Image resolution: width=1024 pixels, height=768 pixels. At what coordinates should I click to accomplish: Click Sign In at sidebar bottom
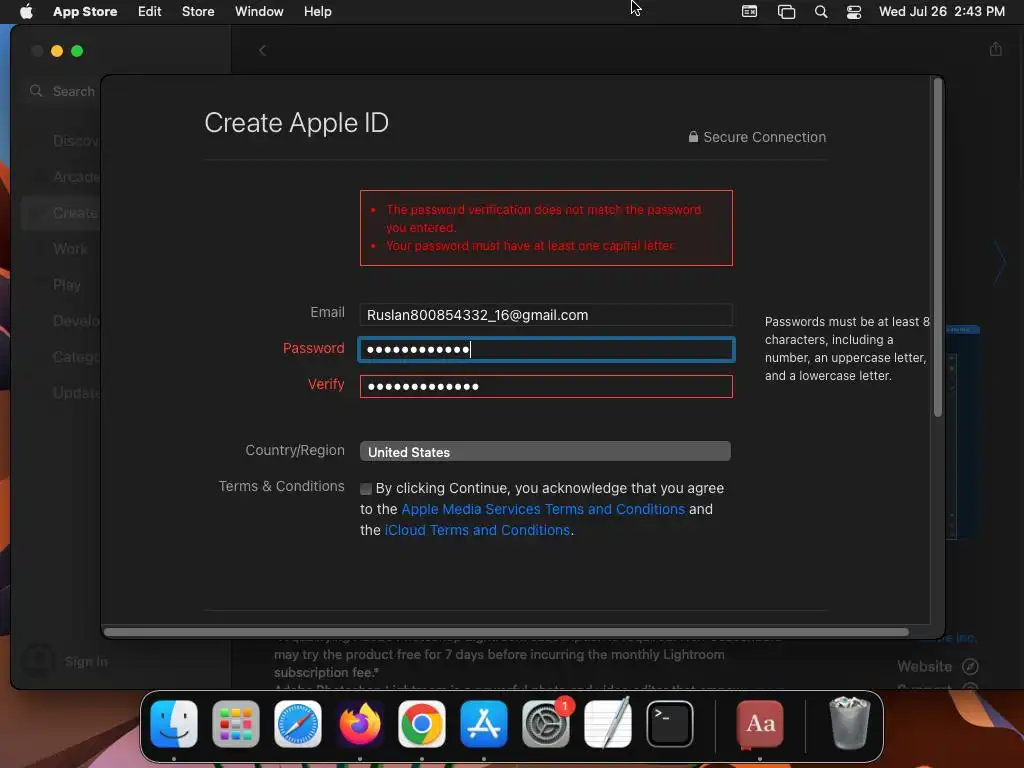86,662
